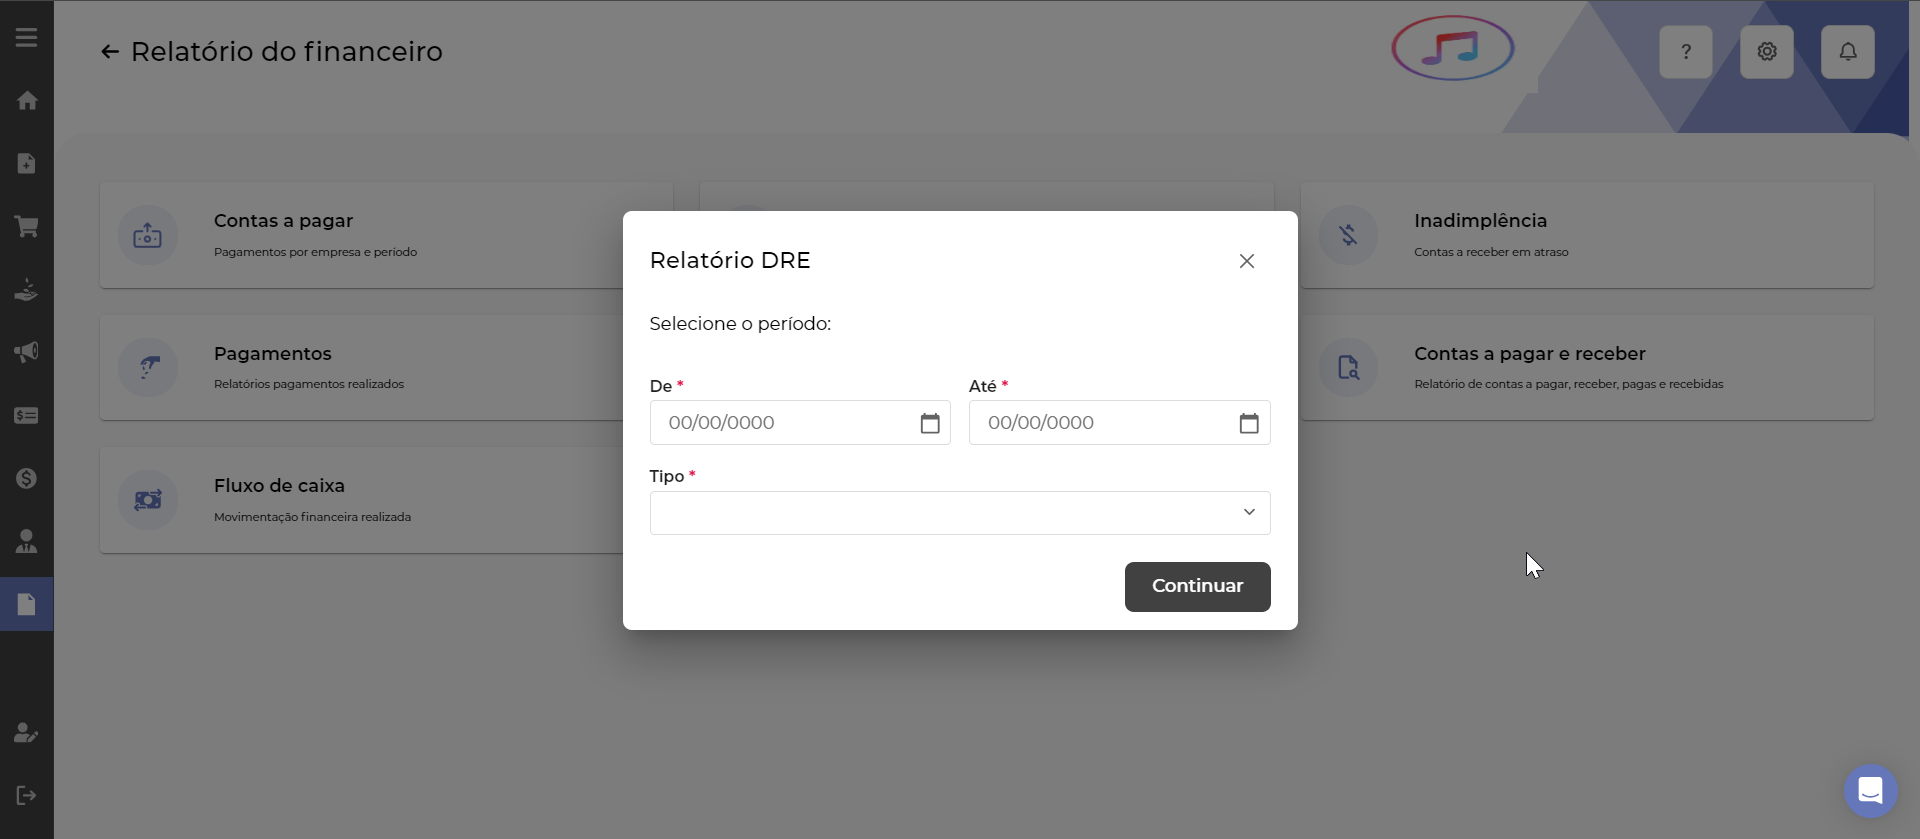1920x839 pixels.
Task: Open the help question mark button
Action: (1685, 52)
